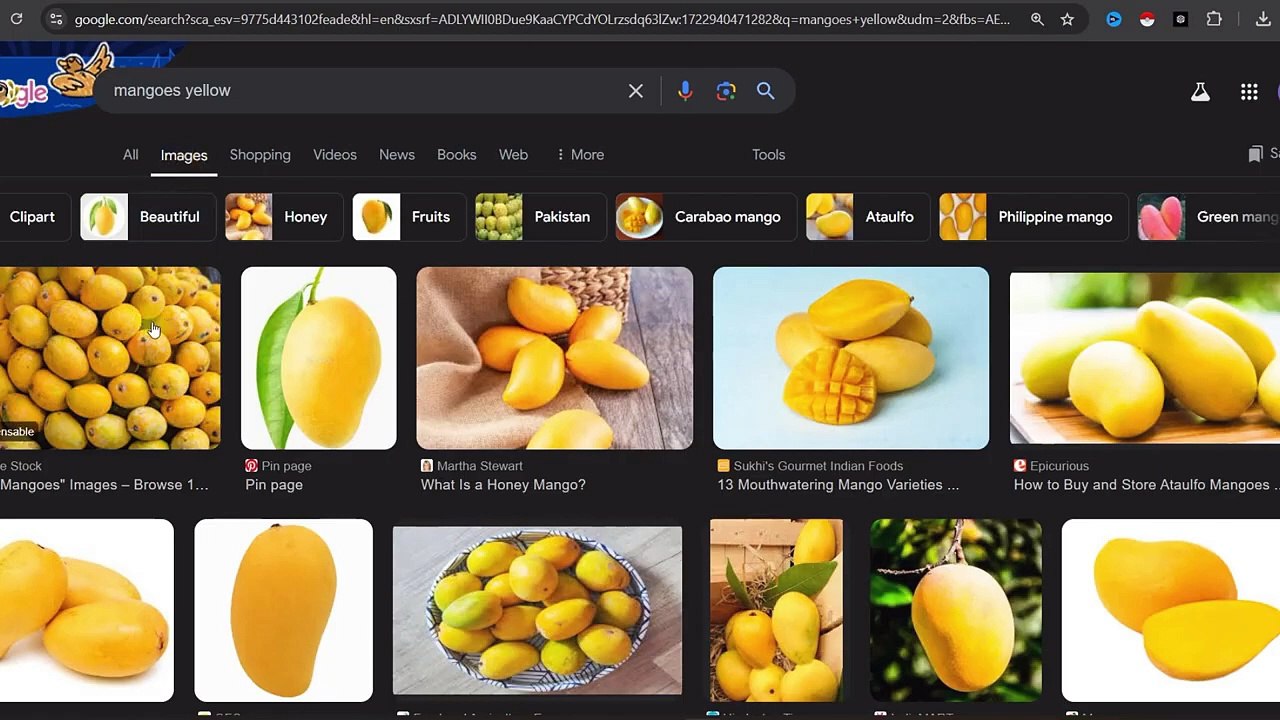Click the blue extension icon beside the bookmark star
Image resolution: width=1280 pixels, height=720 pixels.
tap(1114, 19)
